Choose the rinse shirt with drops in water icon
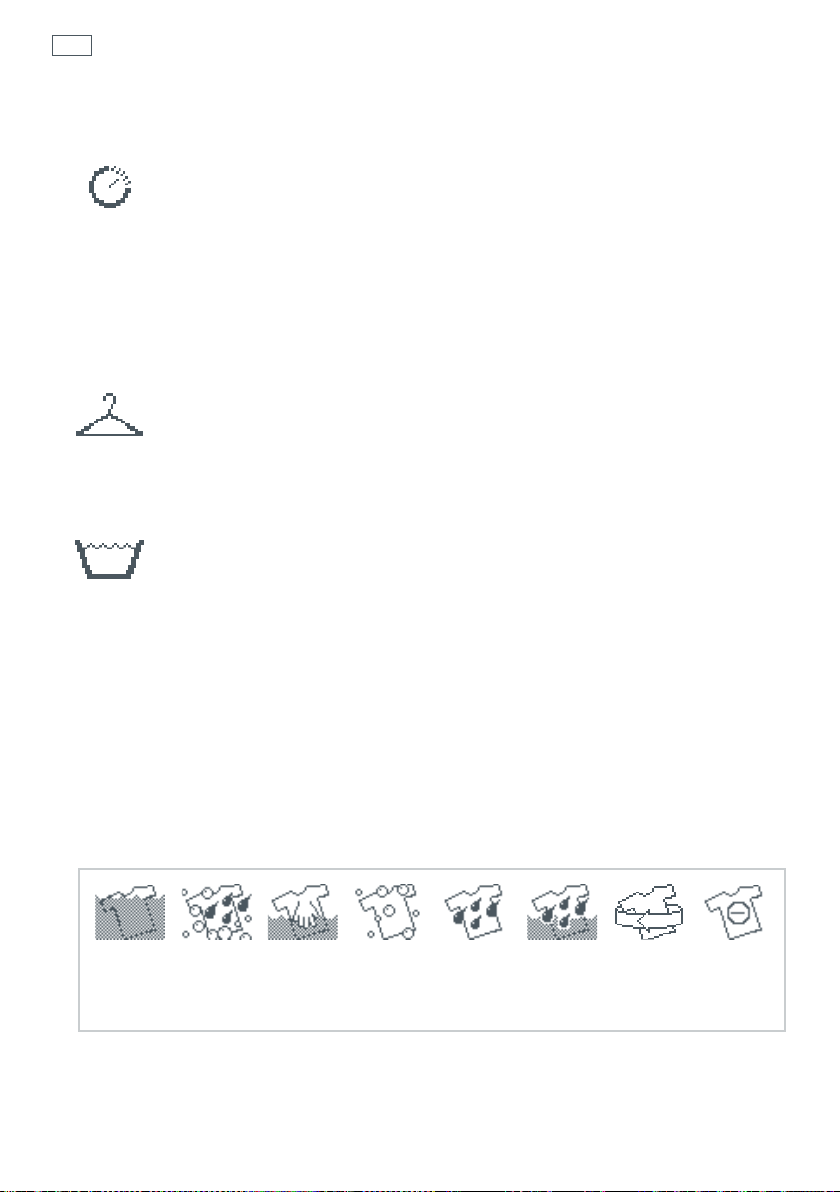This screenshot has width=840, height=1192. tap(563, 912)
